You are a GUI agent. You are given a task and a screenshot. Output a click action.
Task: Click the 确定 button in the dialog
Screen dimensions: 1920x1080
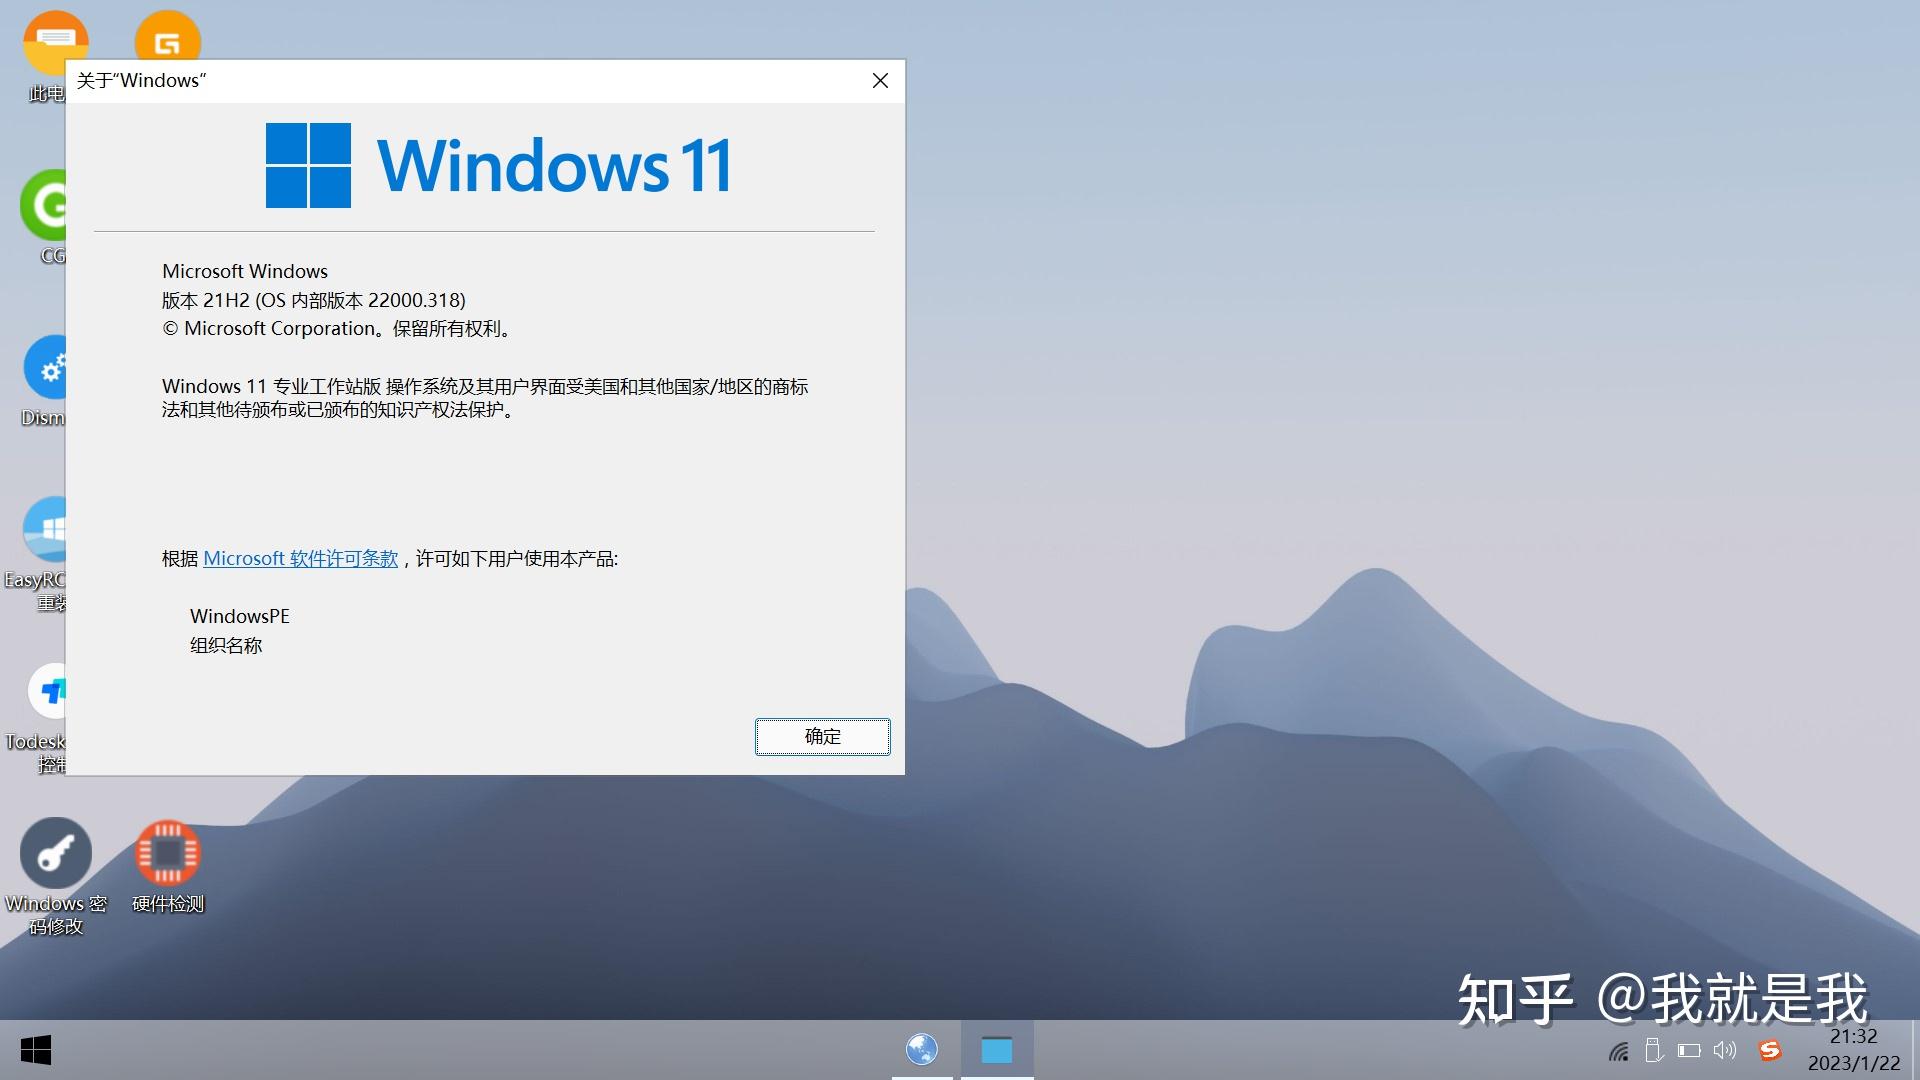[x=822, y=737]
